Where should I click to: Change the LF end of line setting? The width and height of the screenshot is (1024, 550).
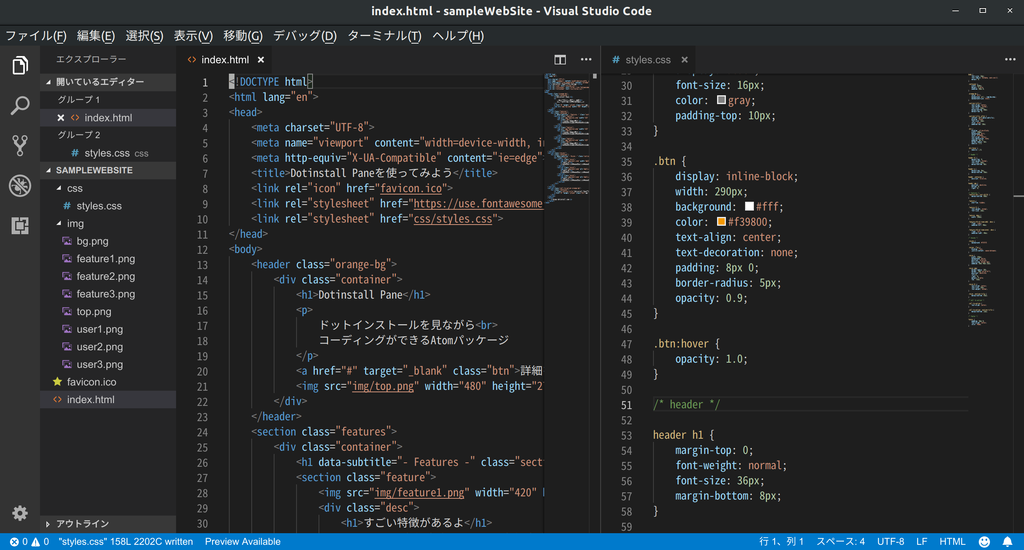921,542
